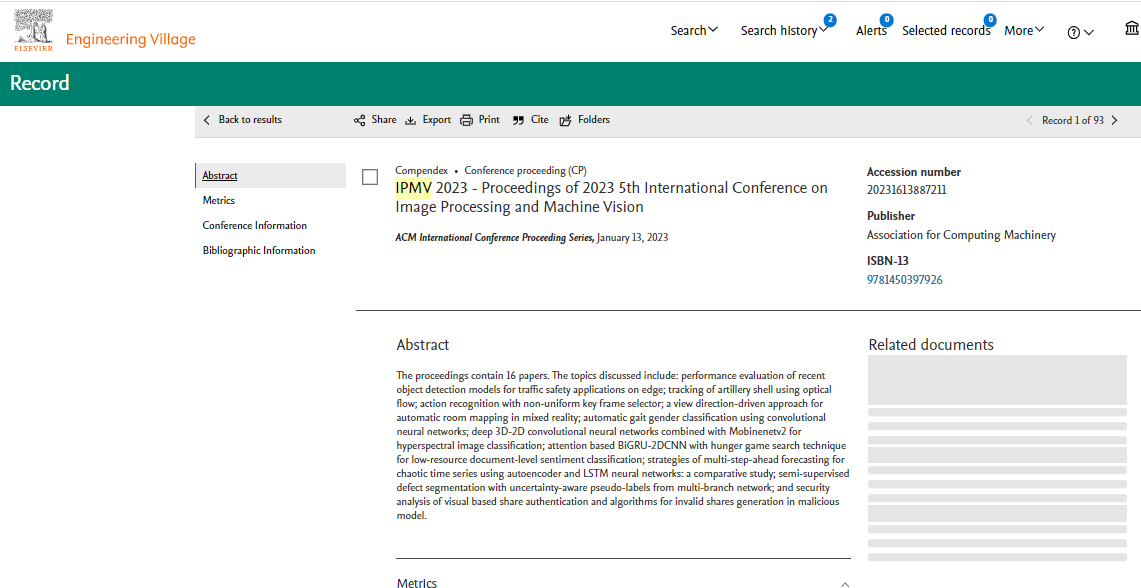
Task: Click the institution building icon
Action: click(1132, 29)
